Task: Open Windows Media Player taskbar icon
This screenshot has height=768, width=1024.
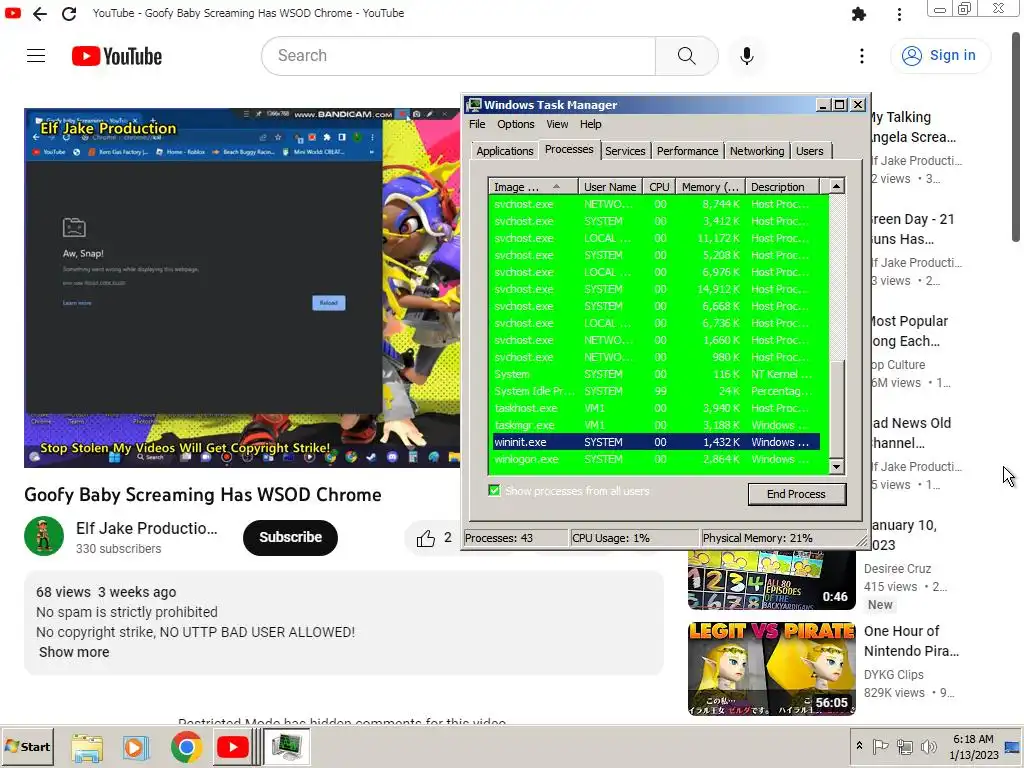Action: pyautogui.click(x=136, y=747)
